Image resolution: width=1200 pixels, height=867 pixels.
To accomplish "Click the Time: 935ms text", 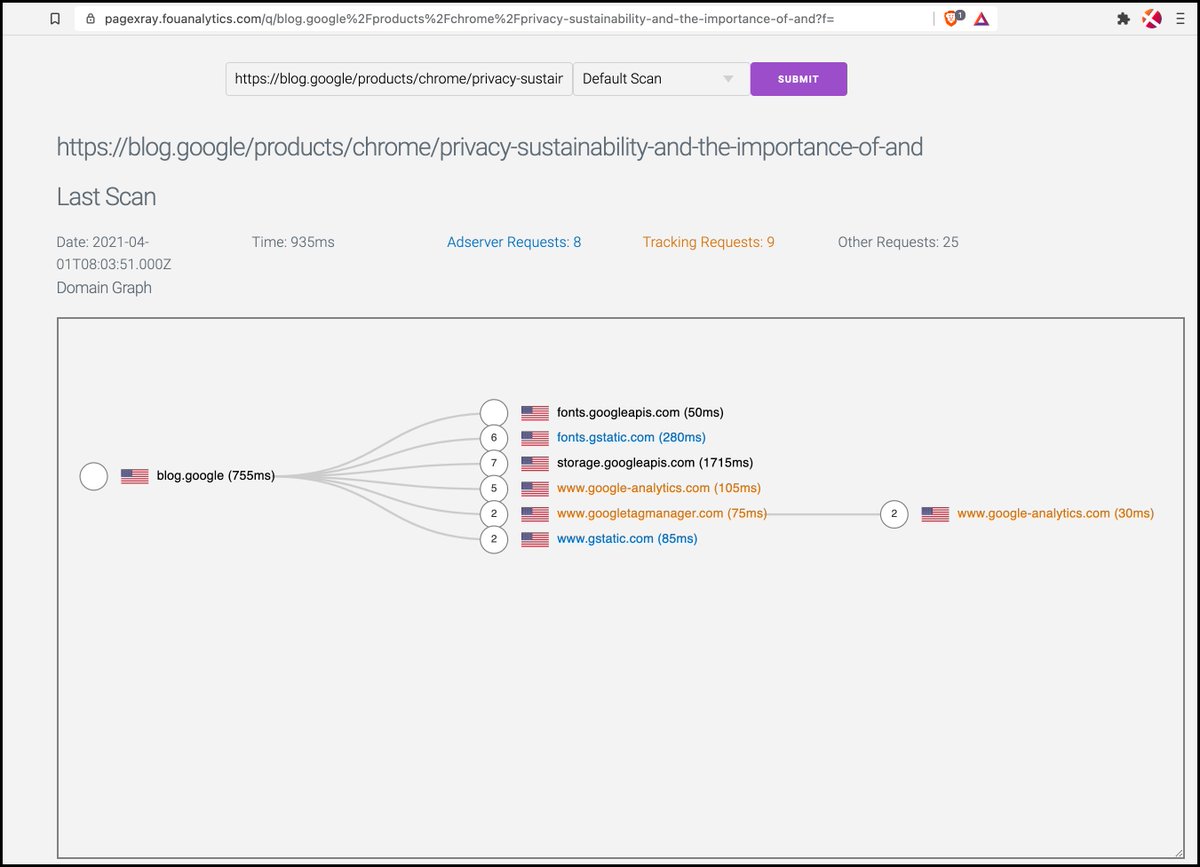I will [x=293, y=242].
